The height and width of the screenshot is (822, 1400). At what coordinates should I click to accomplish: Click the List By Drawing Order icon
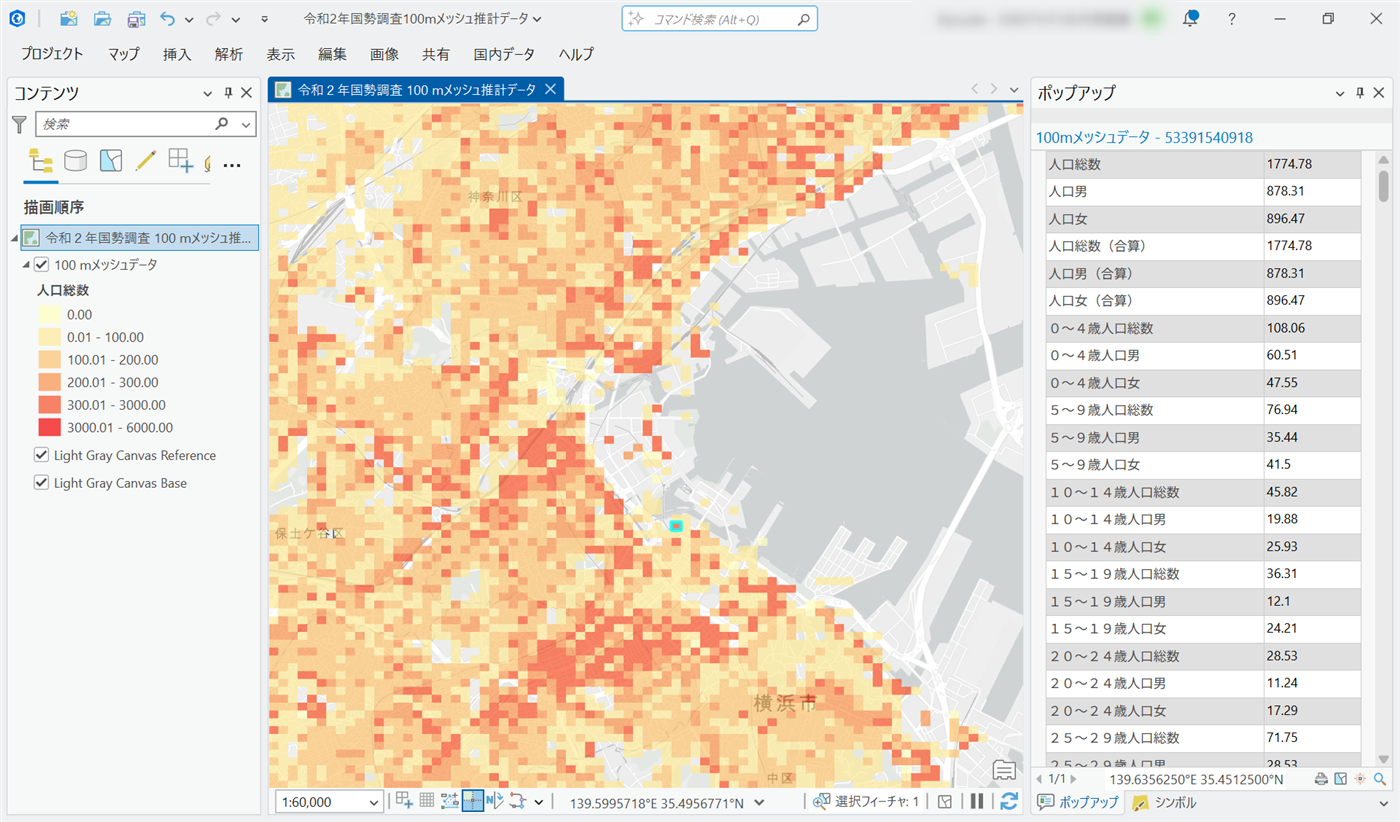(41, 161)
